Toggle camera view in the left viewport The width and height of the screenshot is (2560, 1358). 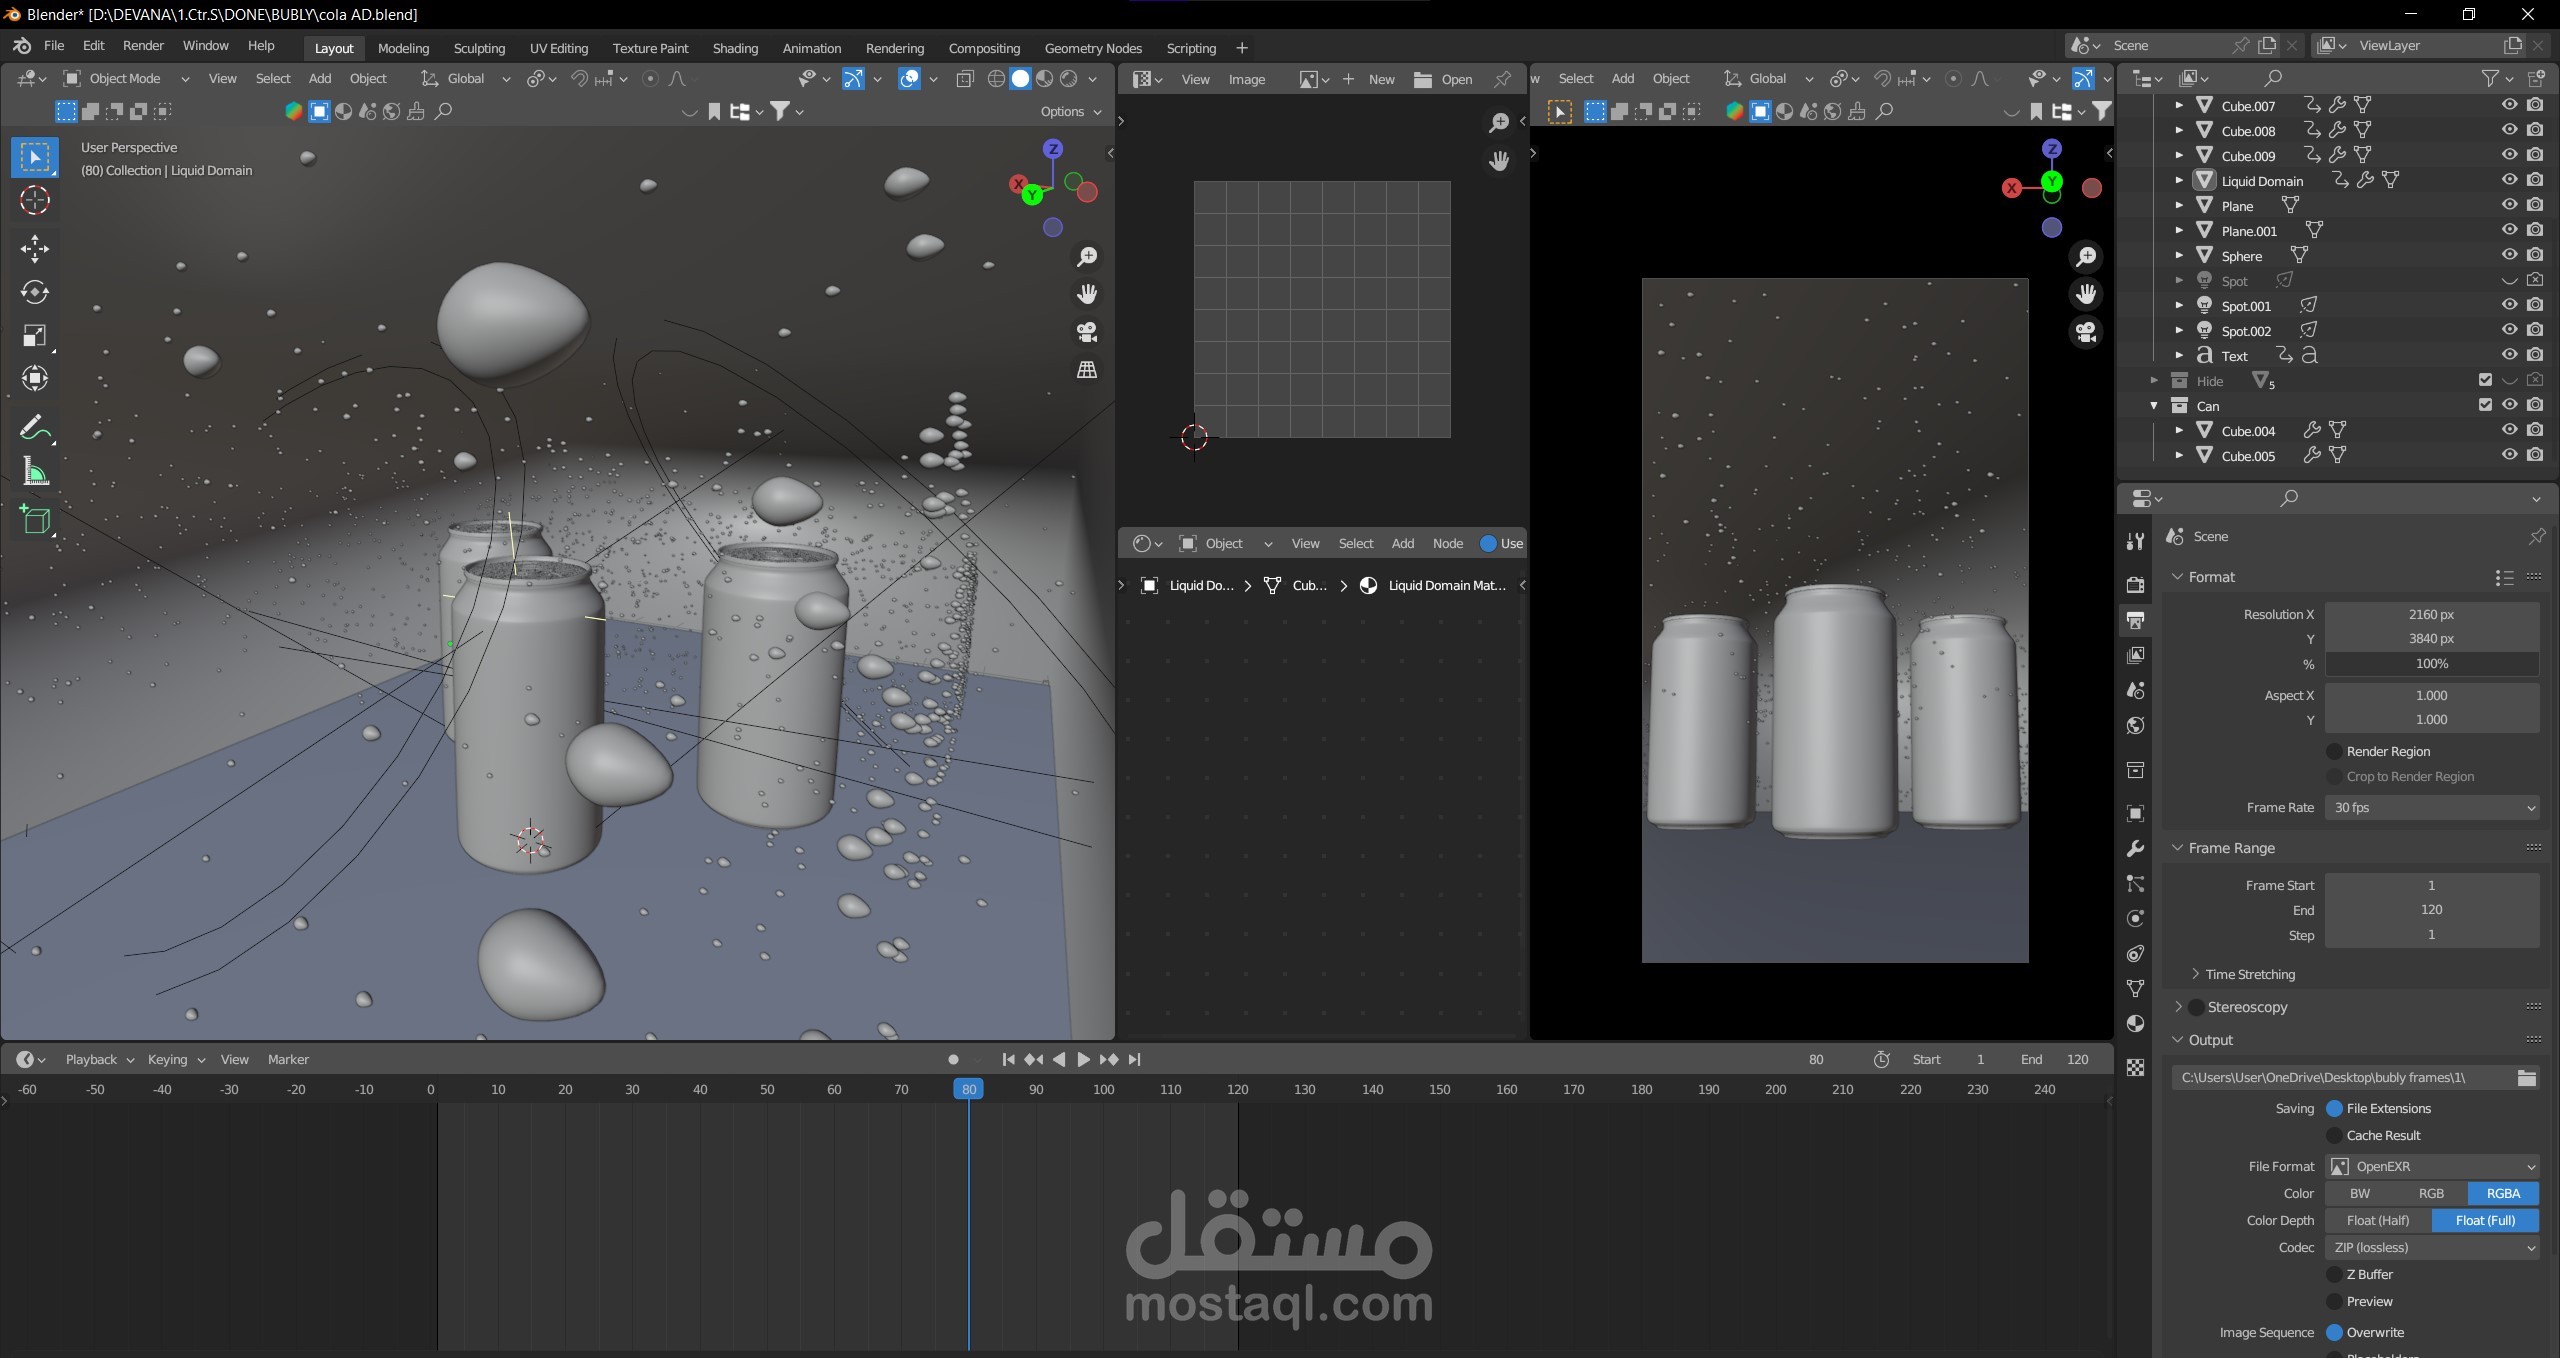pos(1087,332)
